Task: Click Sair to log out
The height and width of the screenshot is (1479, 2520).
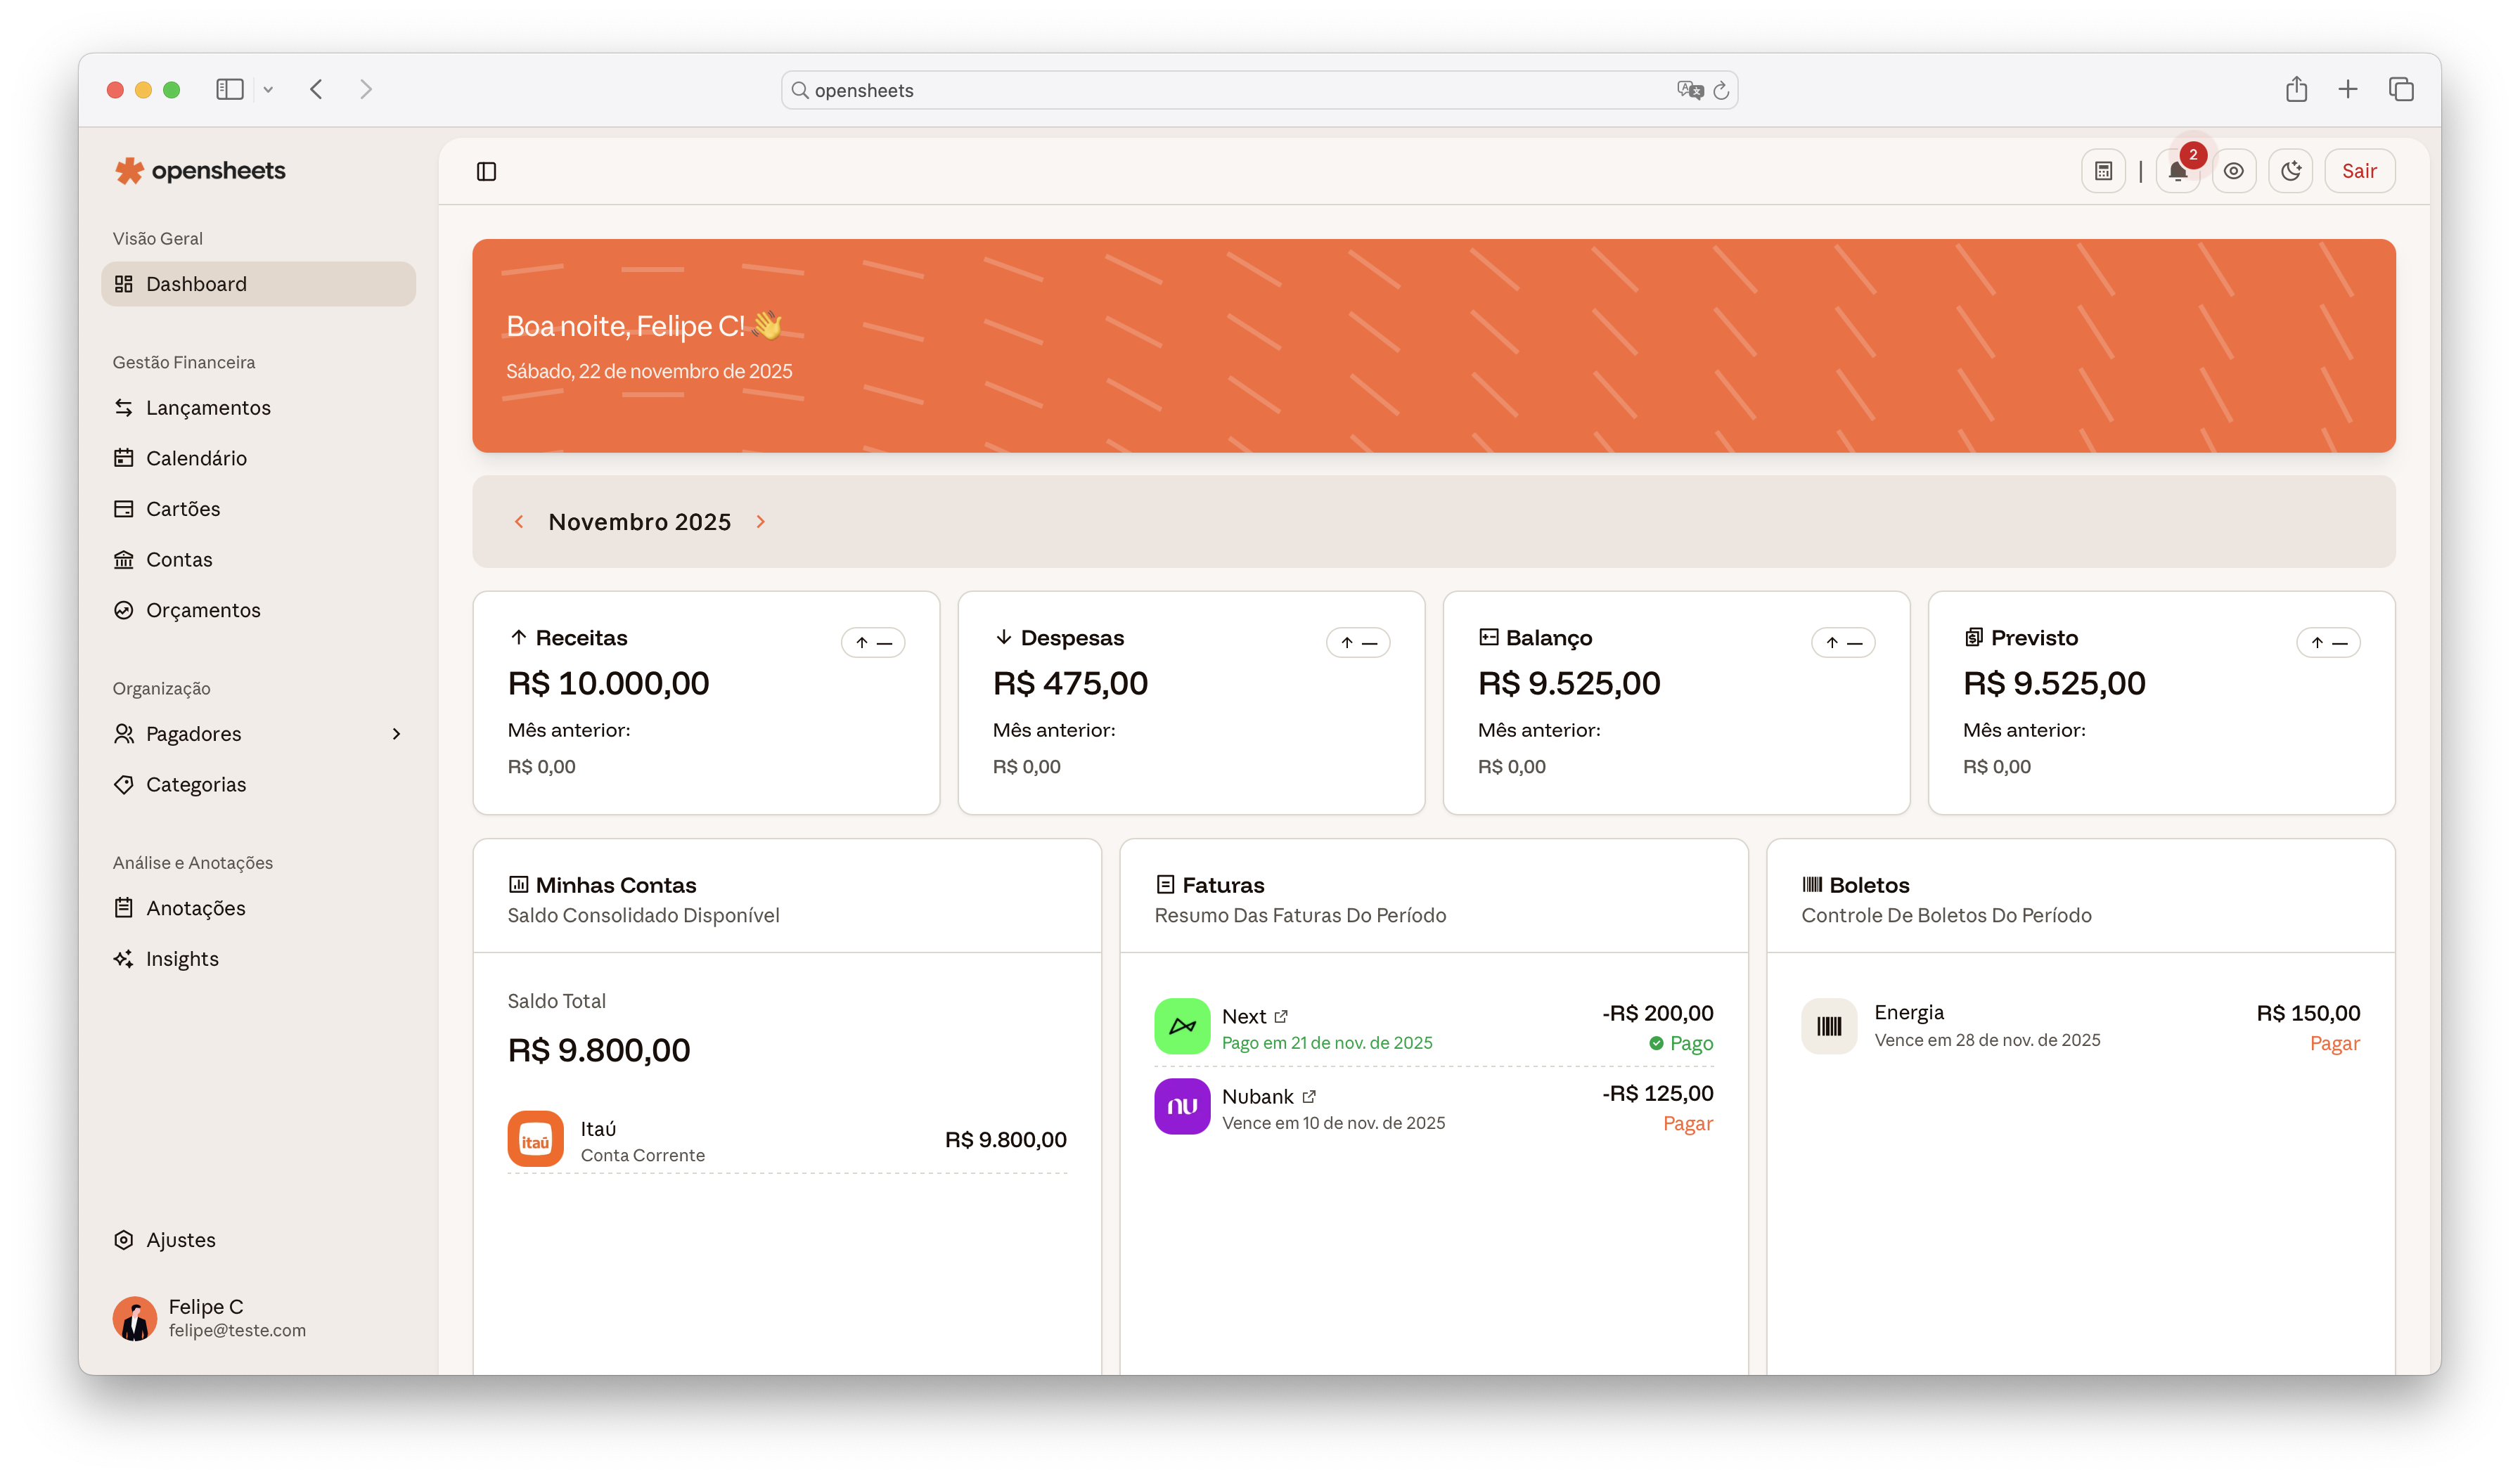Action: pyautogui.click(x=2359, y=170)
